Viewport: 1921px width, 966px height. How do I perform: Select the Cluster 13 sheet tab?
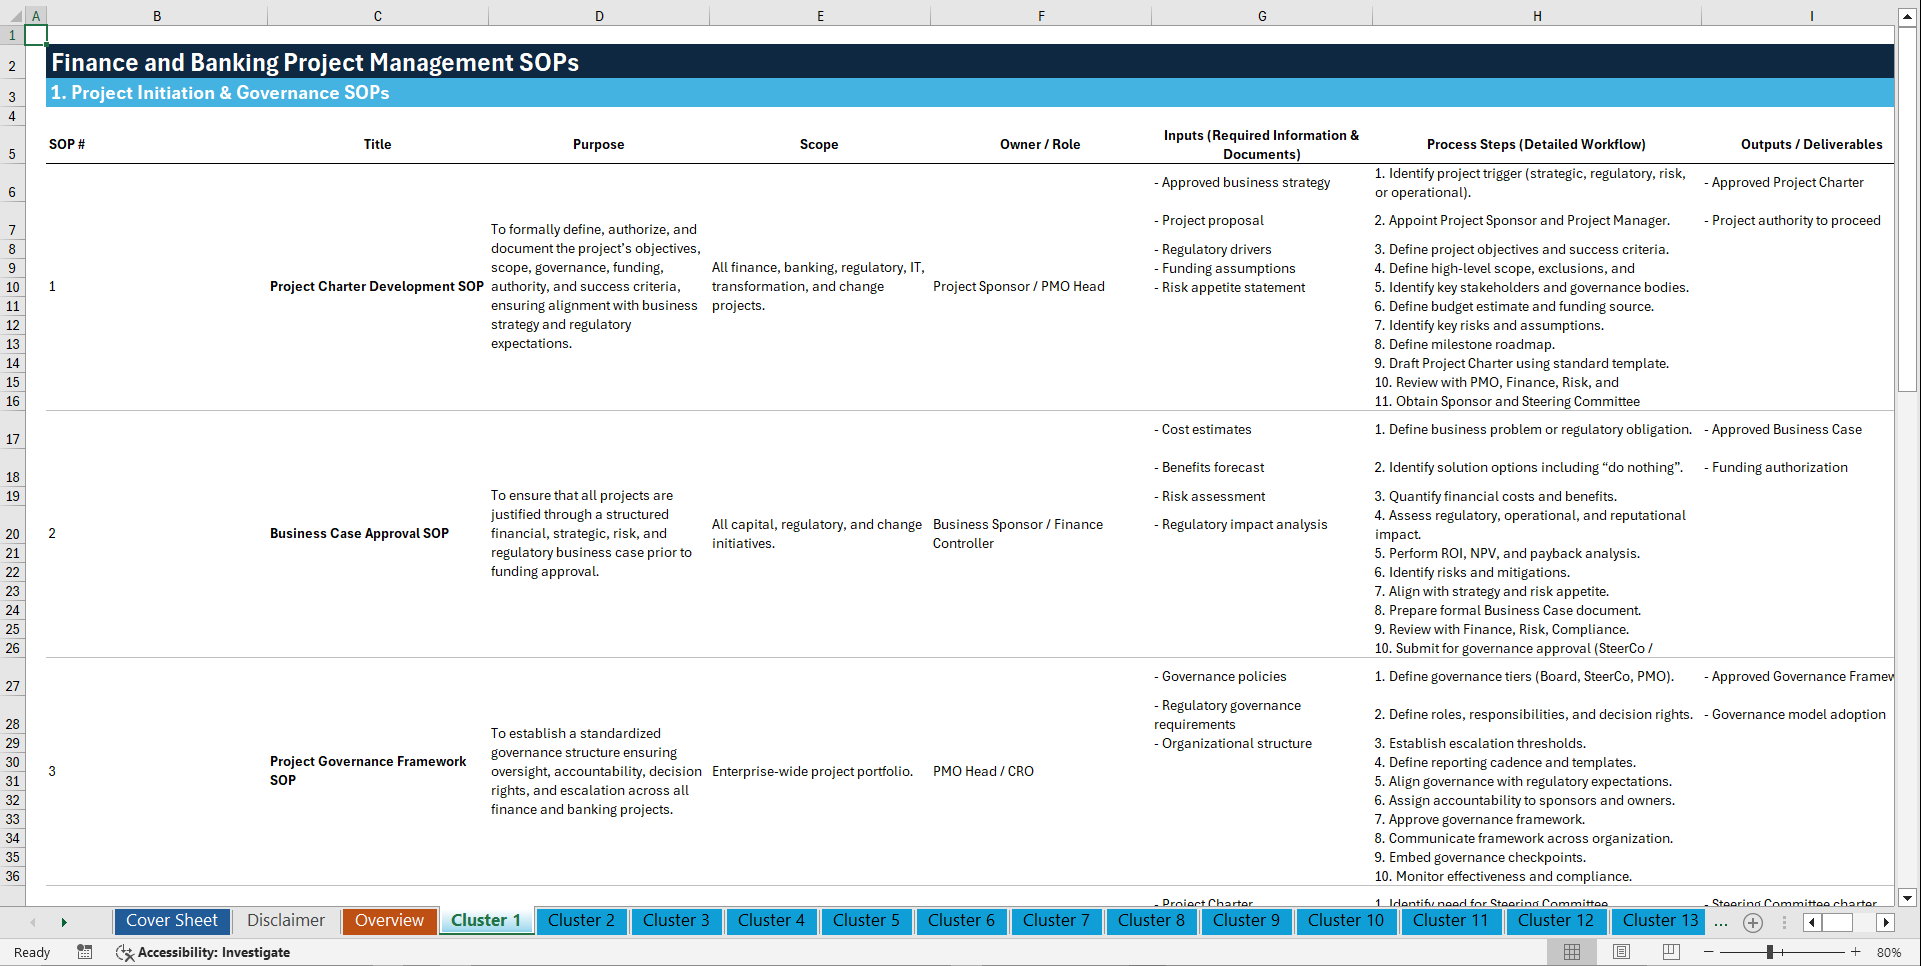[1658, 921]
